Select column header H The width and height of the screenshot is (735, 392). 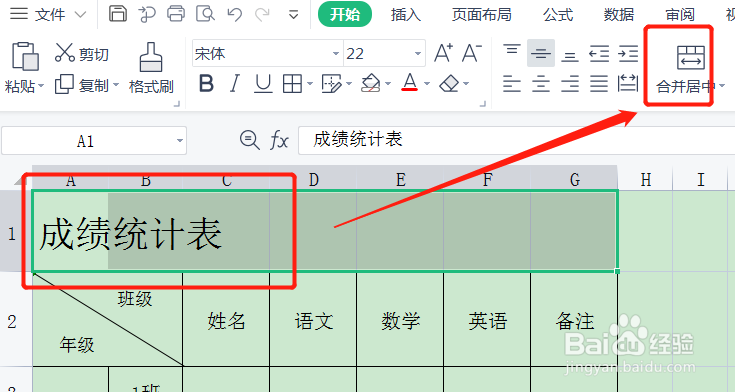click(645, 179)
